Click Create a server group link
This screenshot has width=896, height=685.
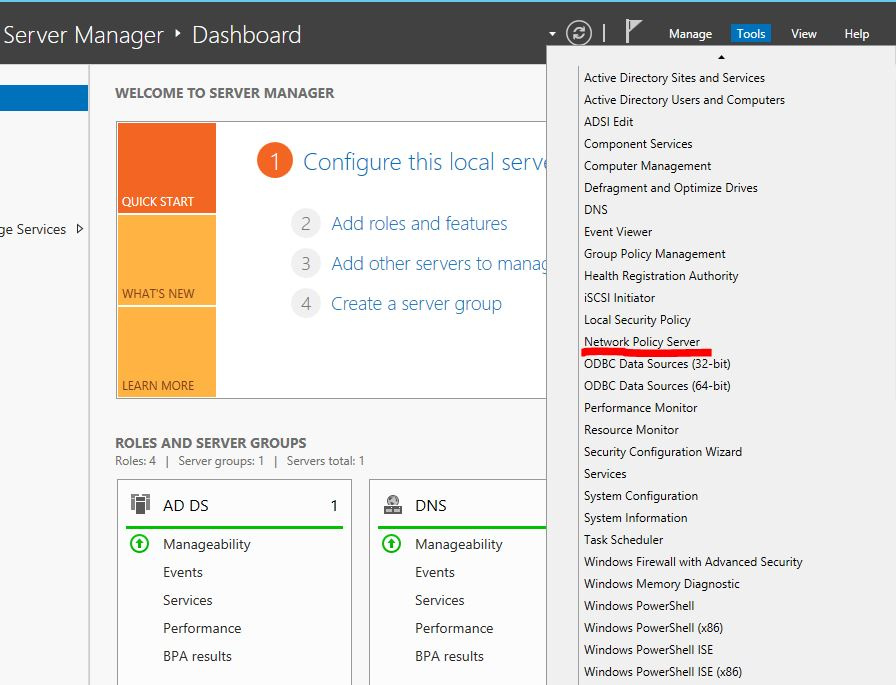coord(416,303)
